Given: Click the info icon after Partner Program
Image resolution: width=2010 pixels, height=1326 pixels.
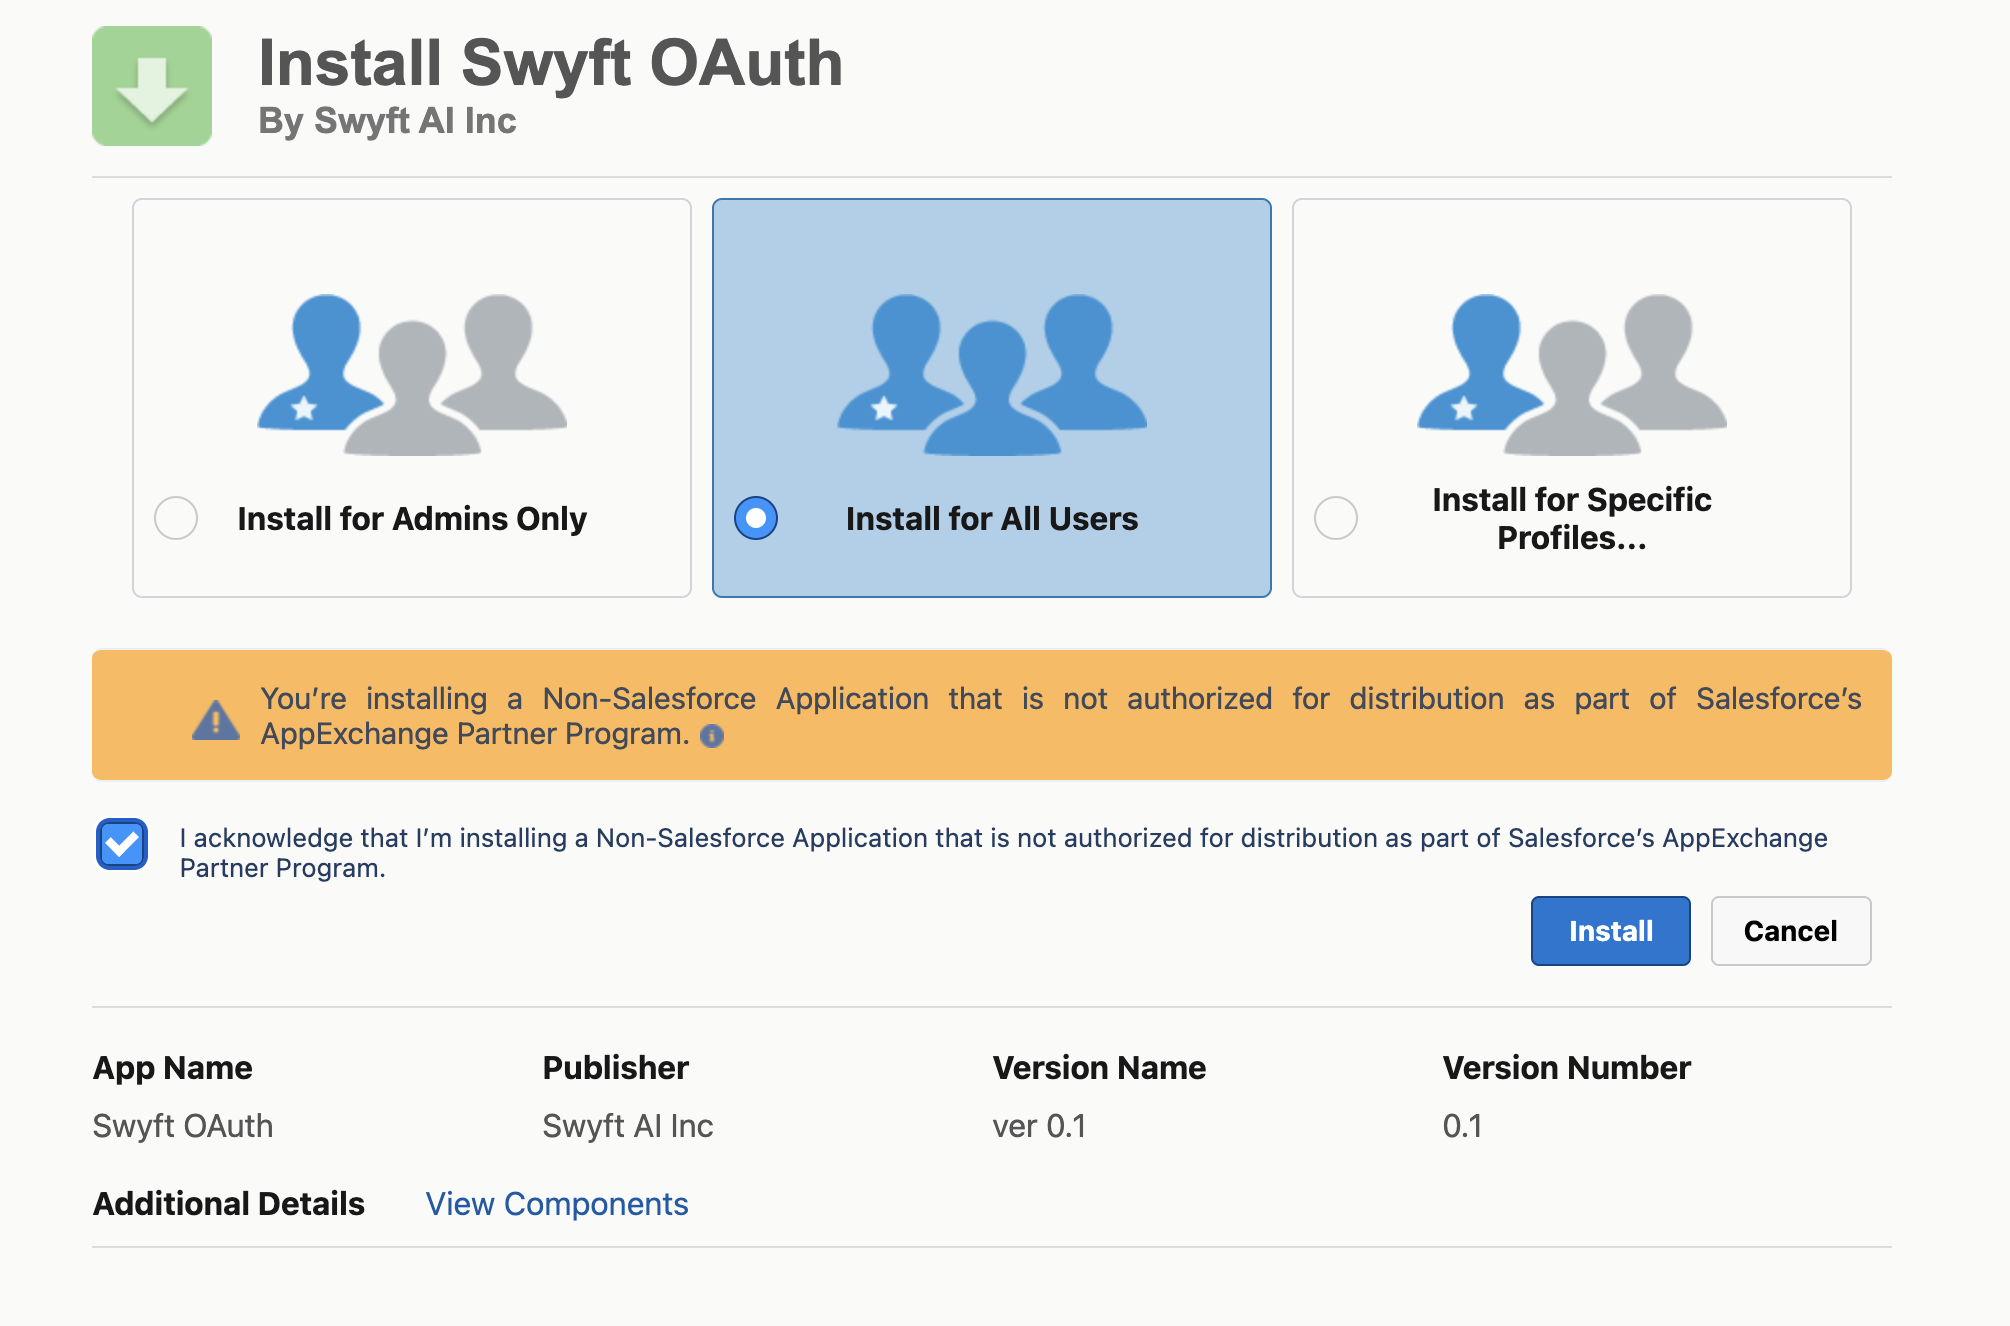Looking at the screenshot, I should (712, 736).
